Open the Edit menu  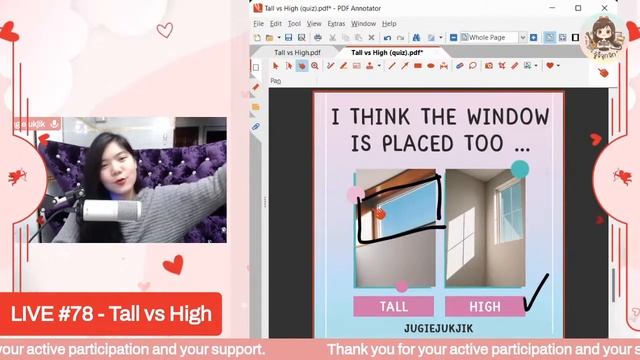(x=276, y=24)
